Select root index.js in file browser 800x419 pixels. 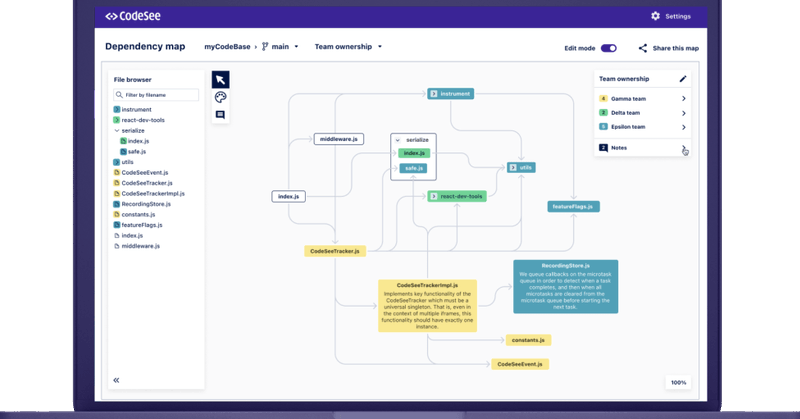point(132,235)
